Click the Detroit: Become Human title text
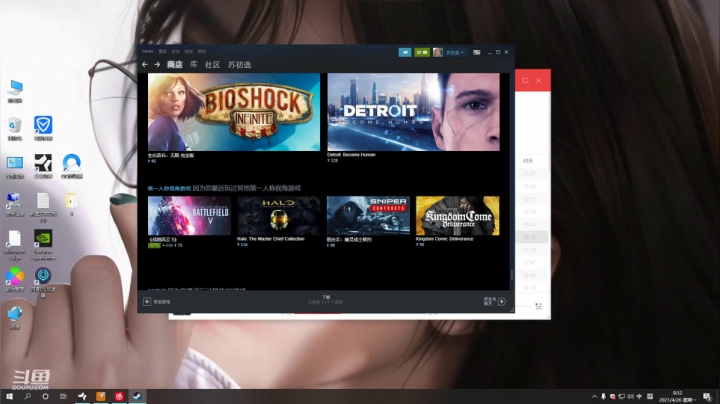The image size is (720, 404). pyautogui.click(x=351, y=155)
